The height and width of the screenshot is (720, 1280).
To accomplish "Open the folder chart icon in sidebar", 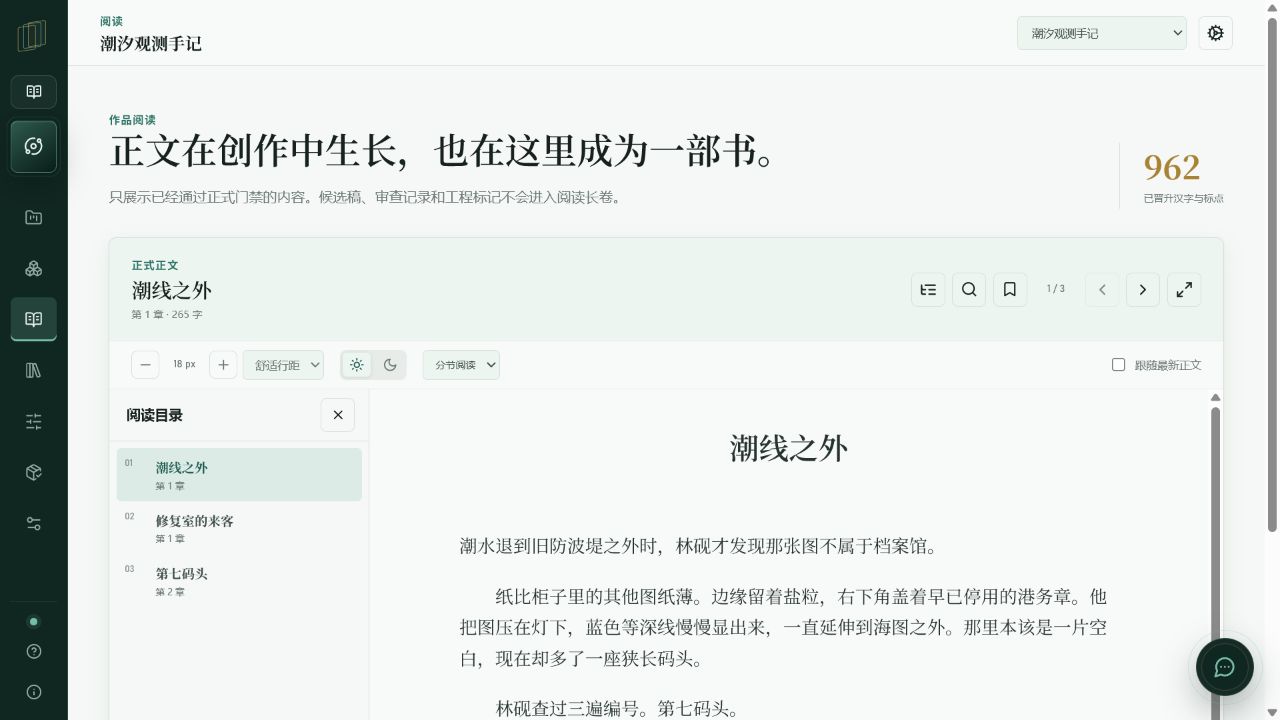I will 34,217.
